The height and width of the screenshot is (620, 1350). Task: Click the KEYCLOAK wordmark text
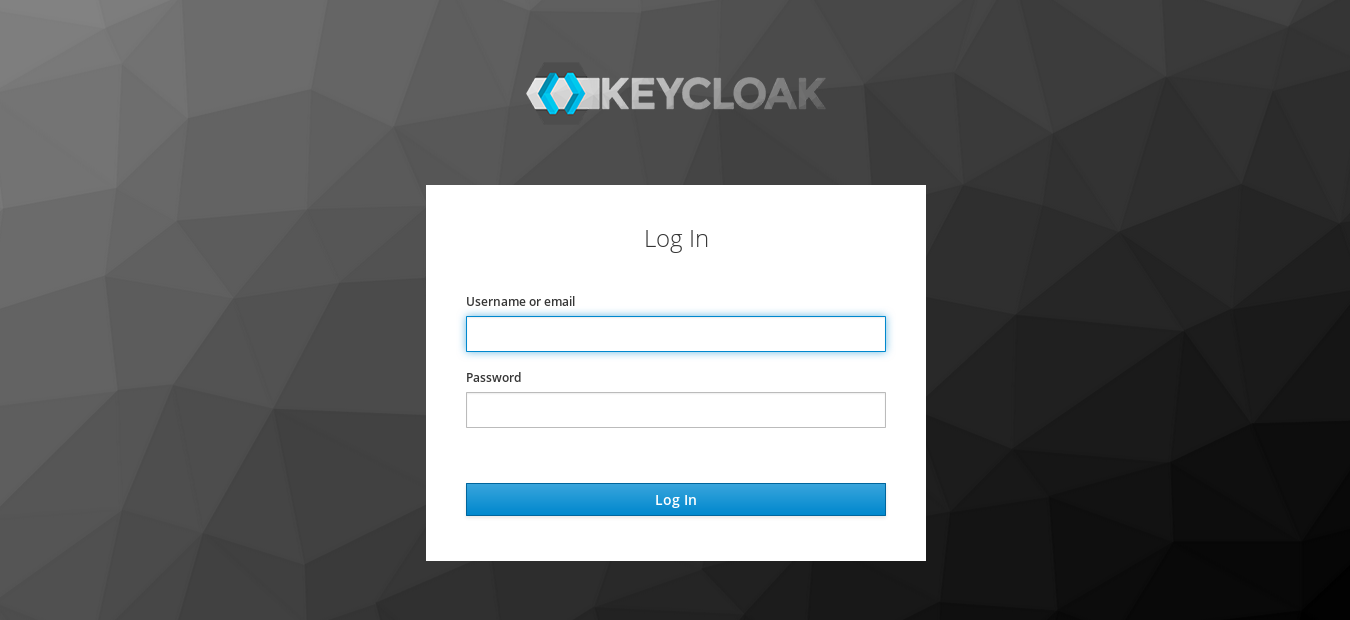(x=713, y=94)
